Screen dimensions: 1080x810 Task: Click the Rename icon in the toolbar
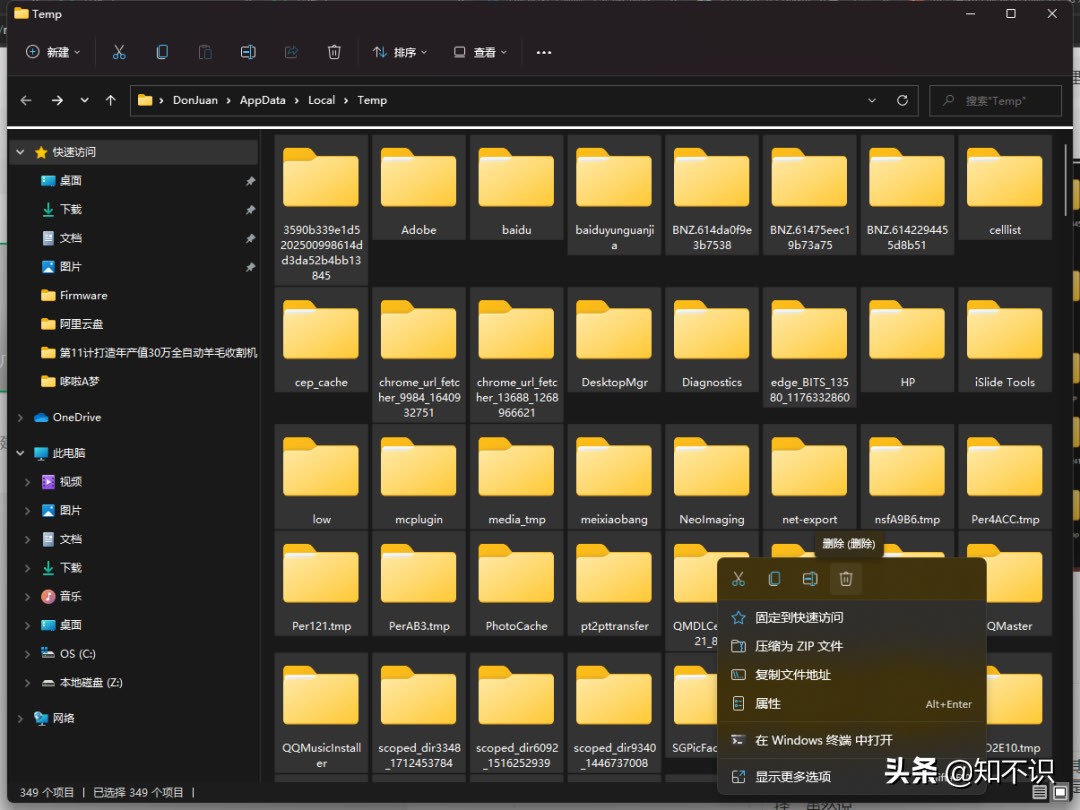248,51
